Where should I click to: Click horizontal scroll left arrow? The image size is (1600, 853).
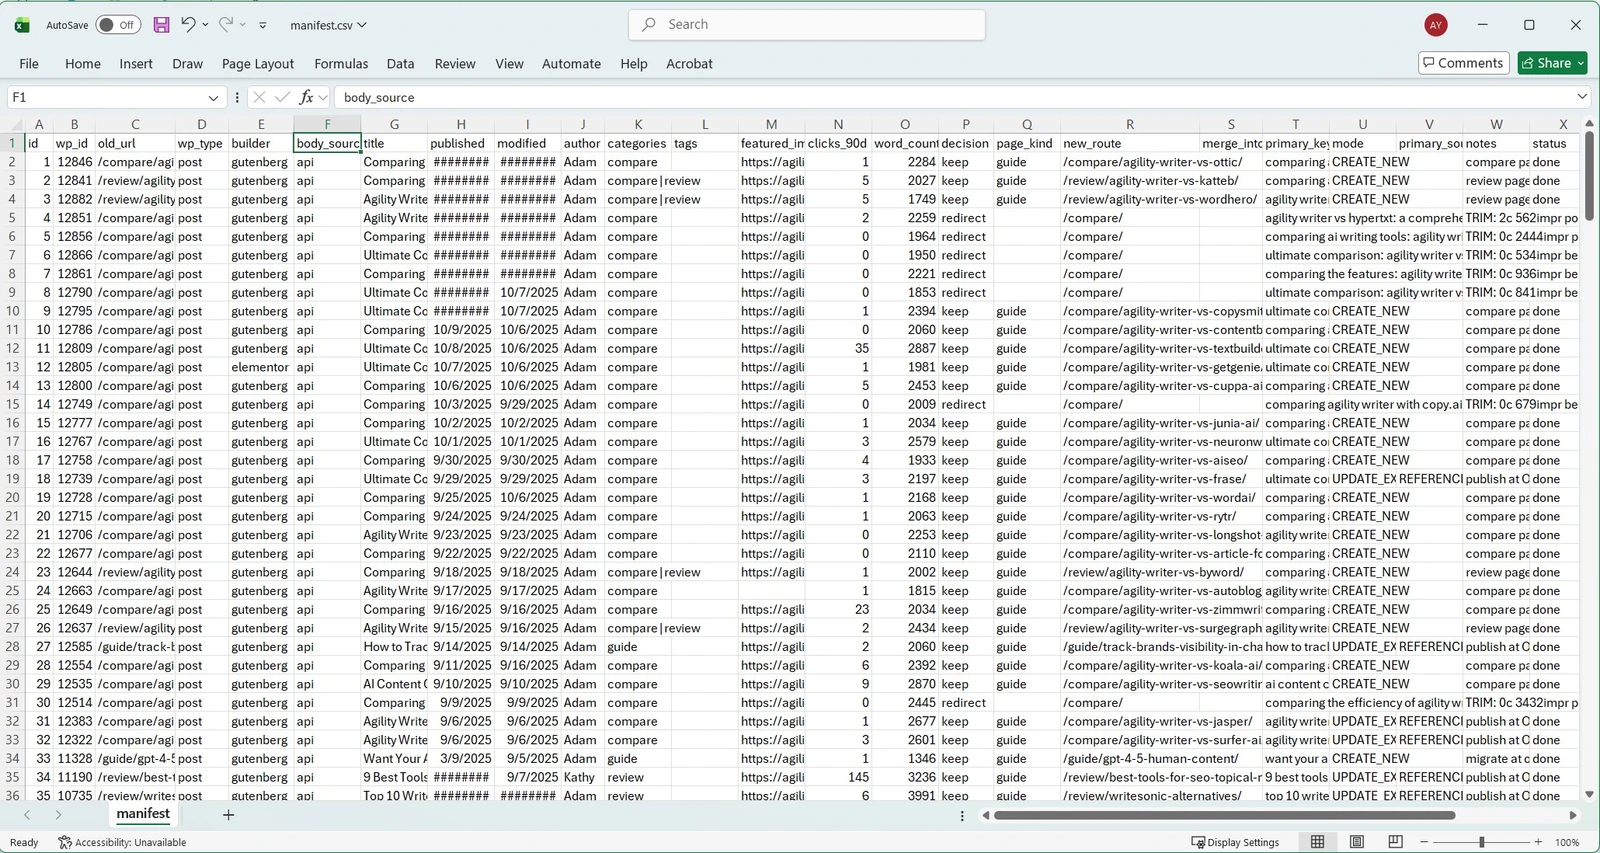(x=985, y=815)
